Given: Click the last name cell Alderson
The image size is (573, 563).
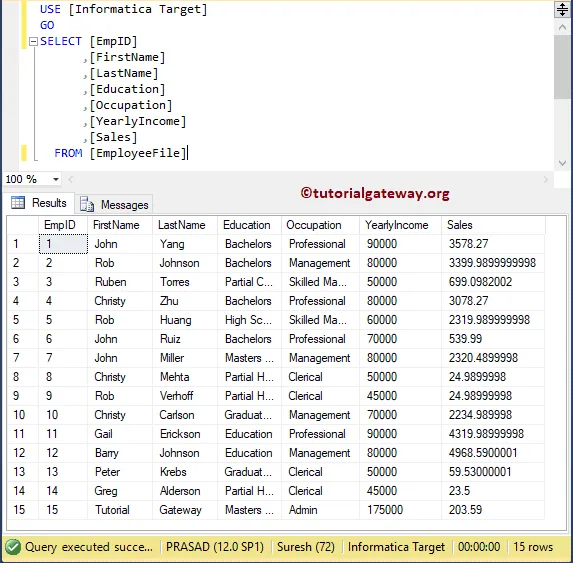Looking at the screenshot, I should pyautogui.click(x=185, y=491).
